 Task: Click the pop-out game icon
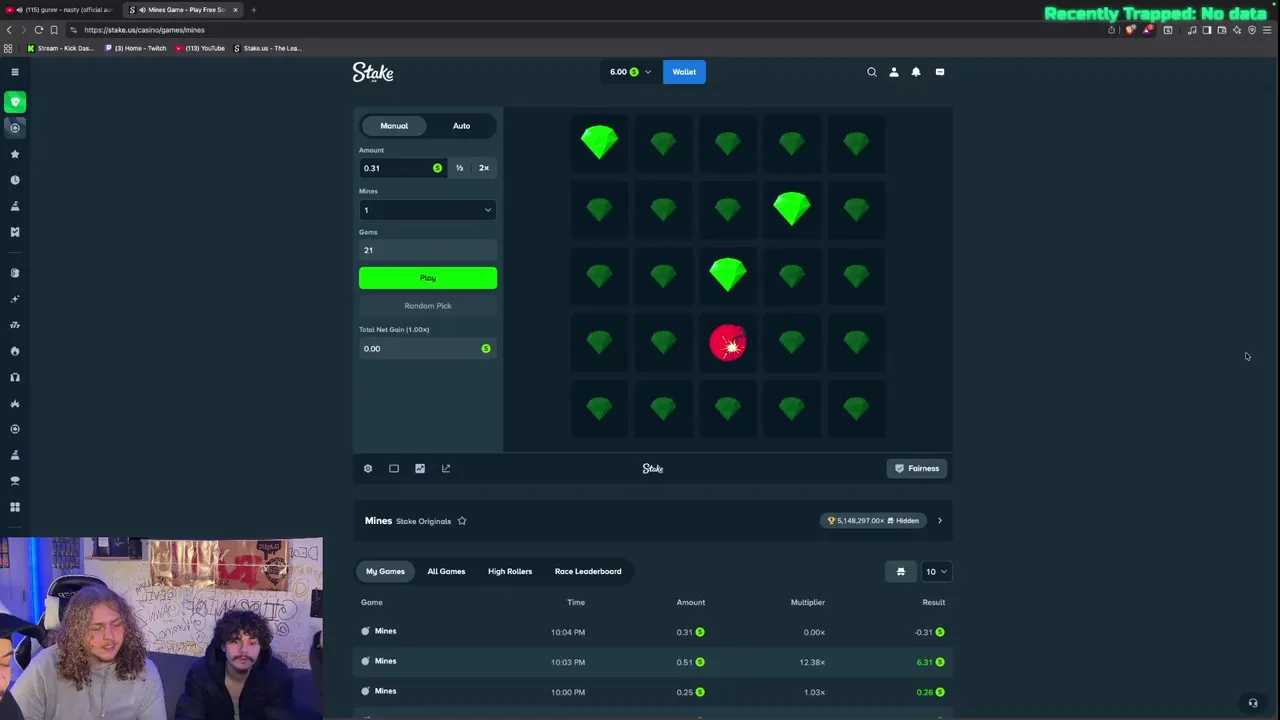click(x=446, y=468)
